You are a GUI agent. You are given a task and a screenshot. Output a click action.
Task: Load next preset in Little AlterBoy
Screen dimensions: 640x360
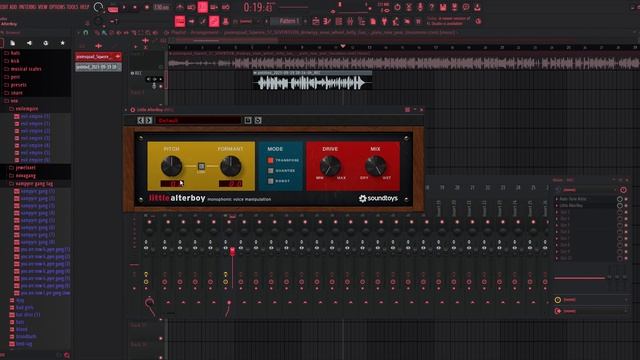point(149,120)
